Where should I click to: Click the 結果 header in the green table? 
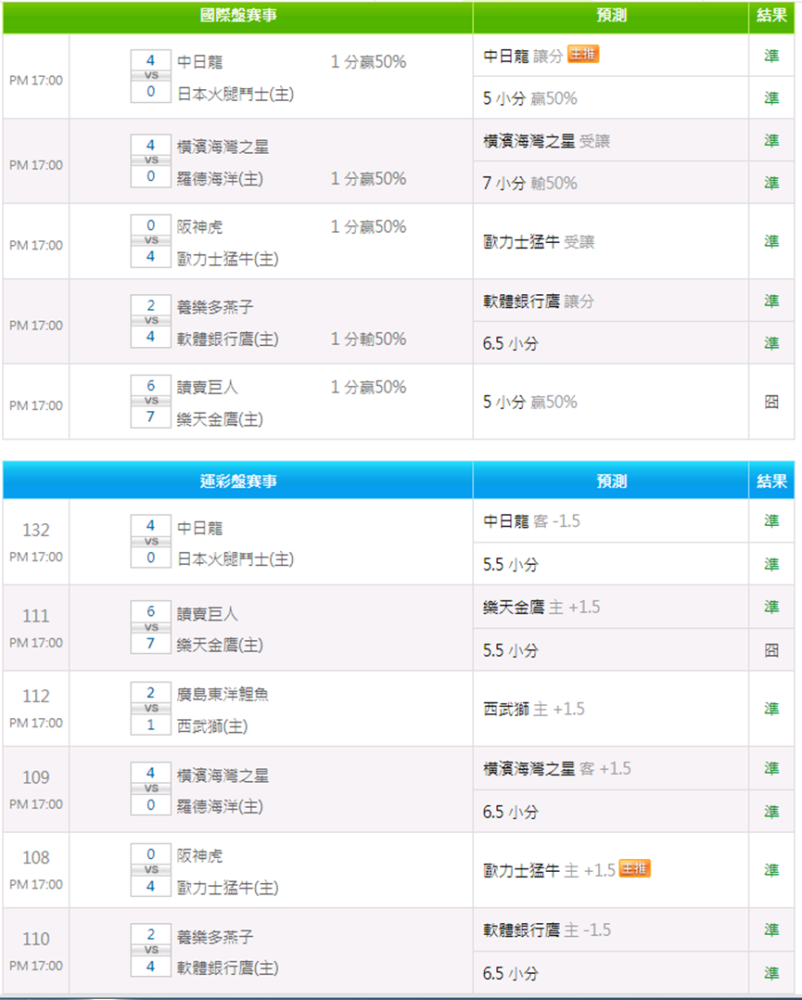point(771,16)
